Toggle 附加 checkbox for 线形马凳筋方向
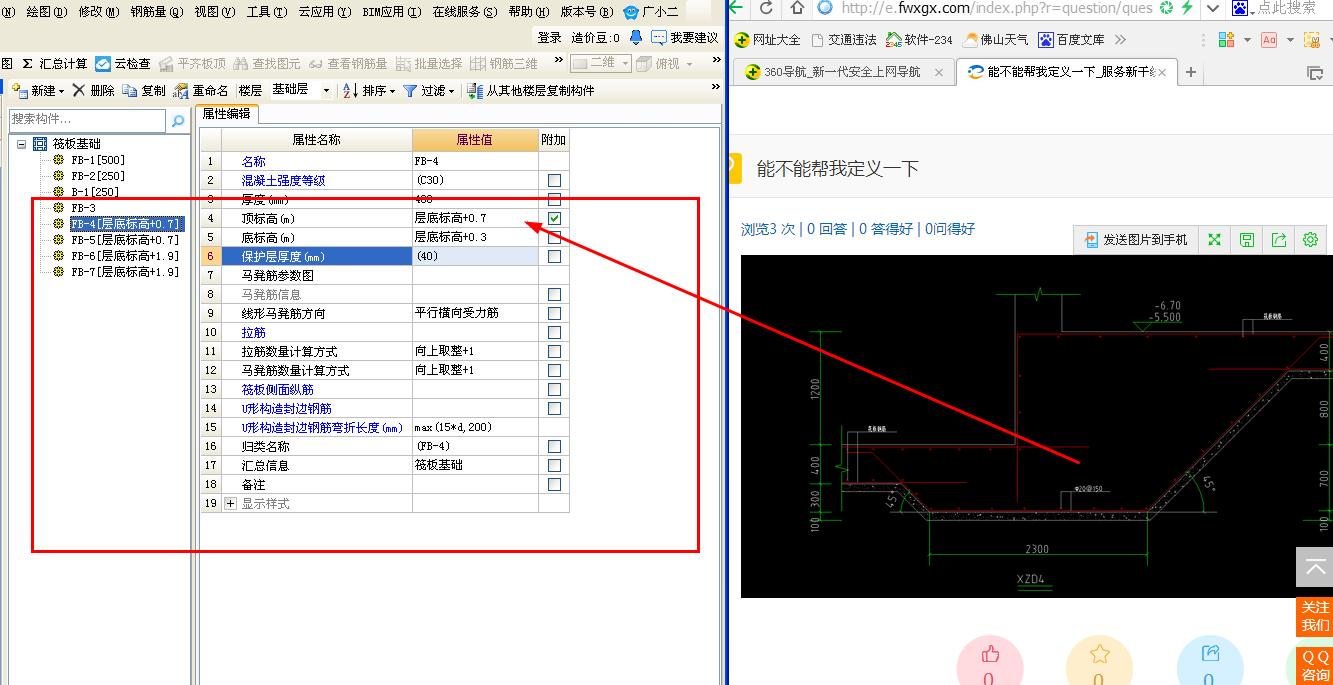 554,314
